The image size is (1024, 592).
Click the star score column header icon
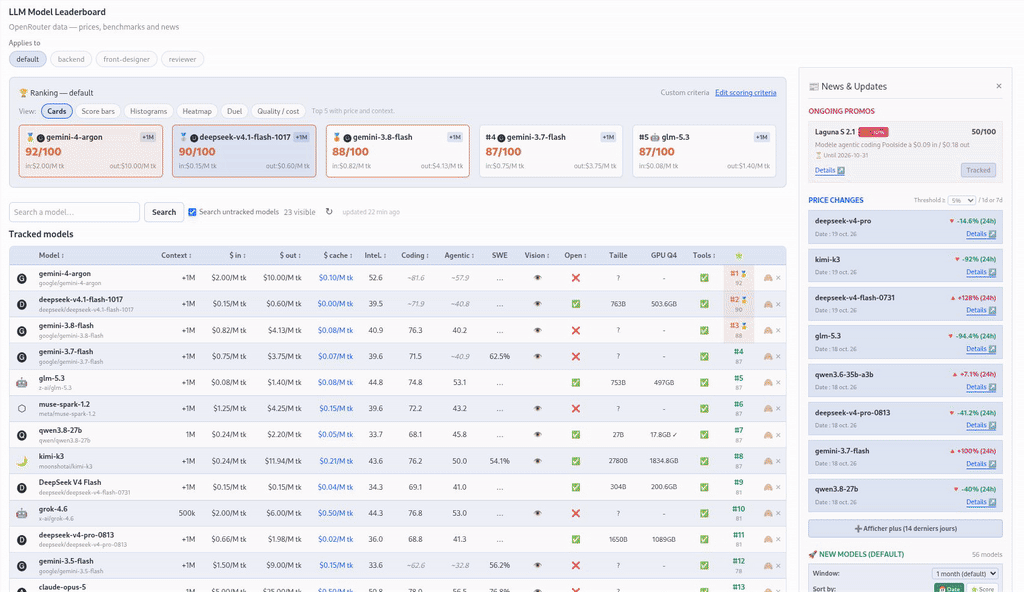(739, 255)
